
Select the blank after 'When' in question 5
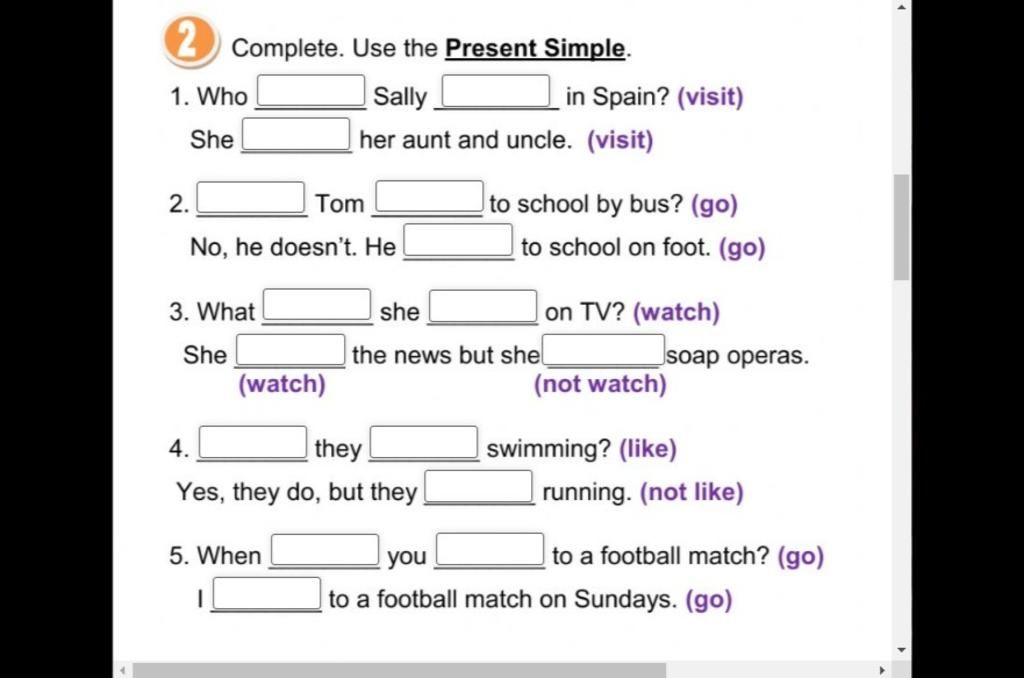325,550
